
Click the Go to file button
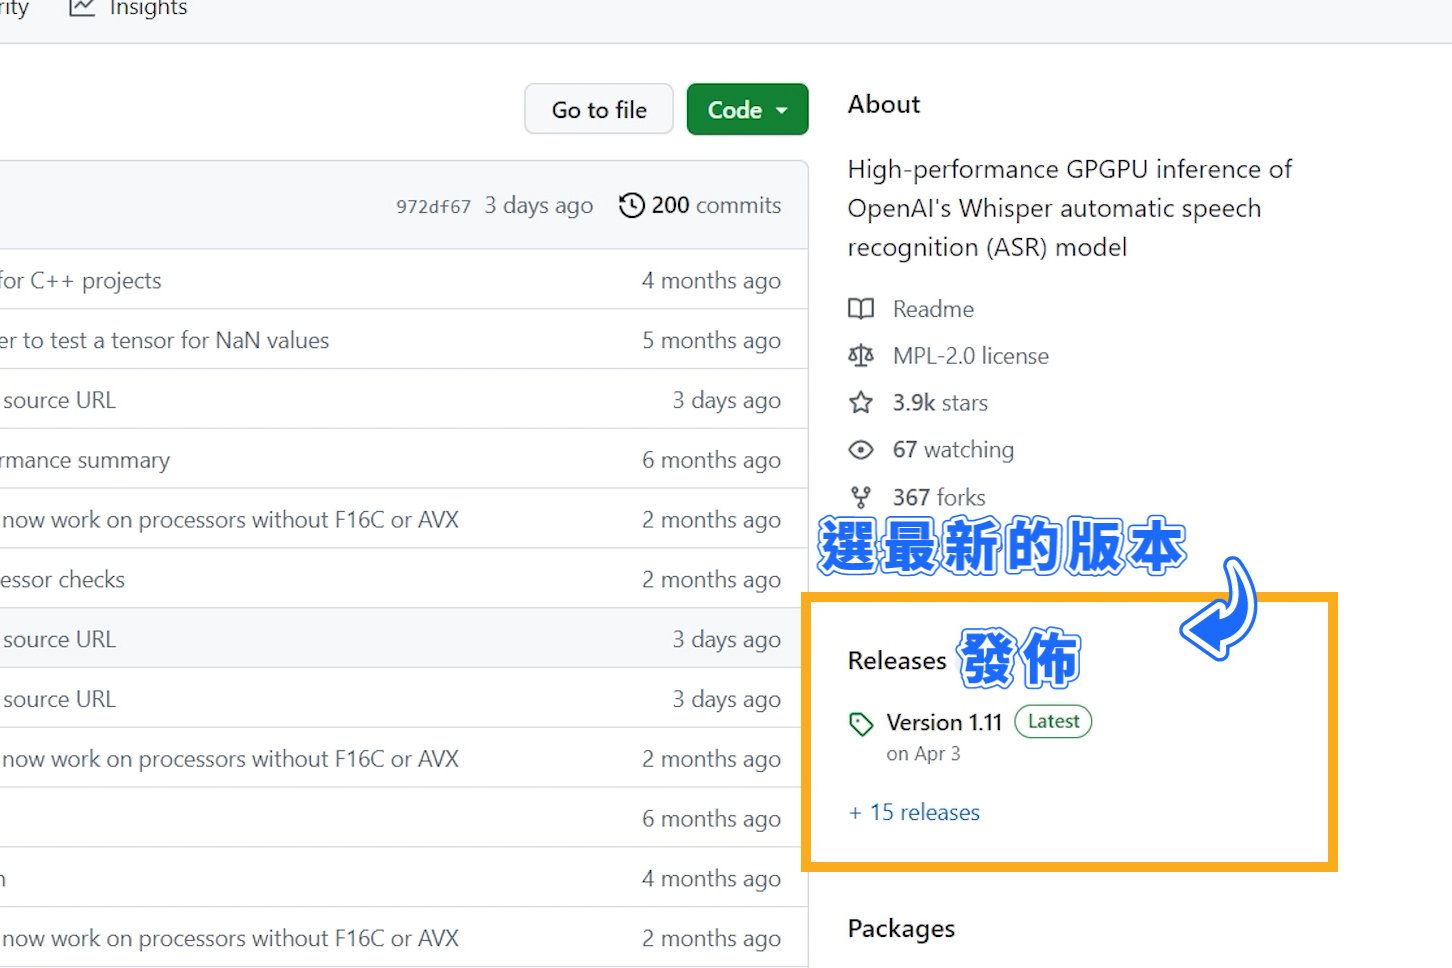pos(599,109)
